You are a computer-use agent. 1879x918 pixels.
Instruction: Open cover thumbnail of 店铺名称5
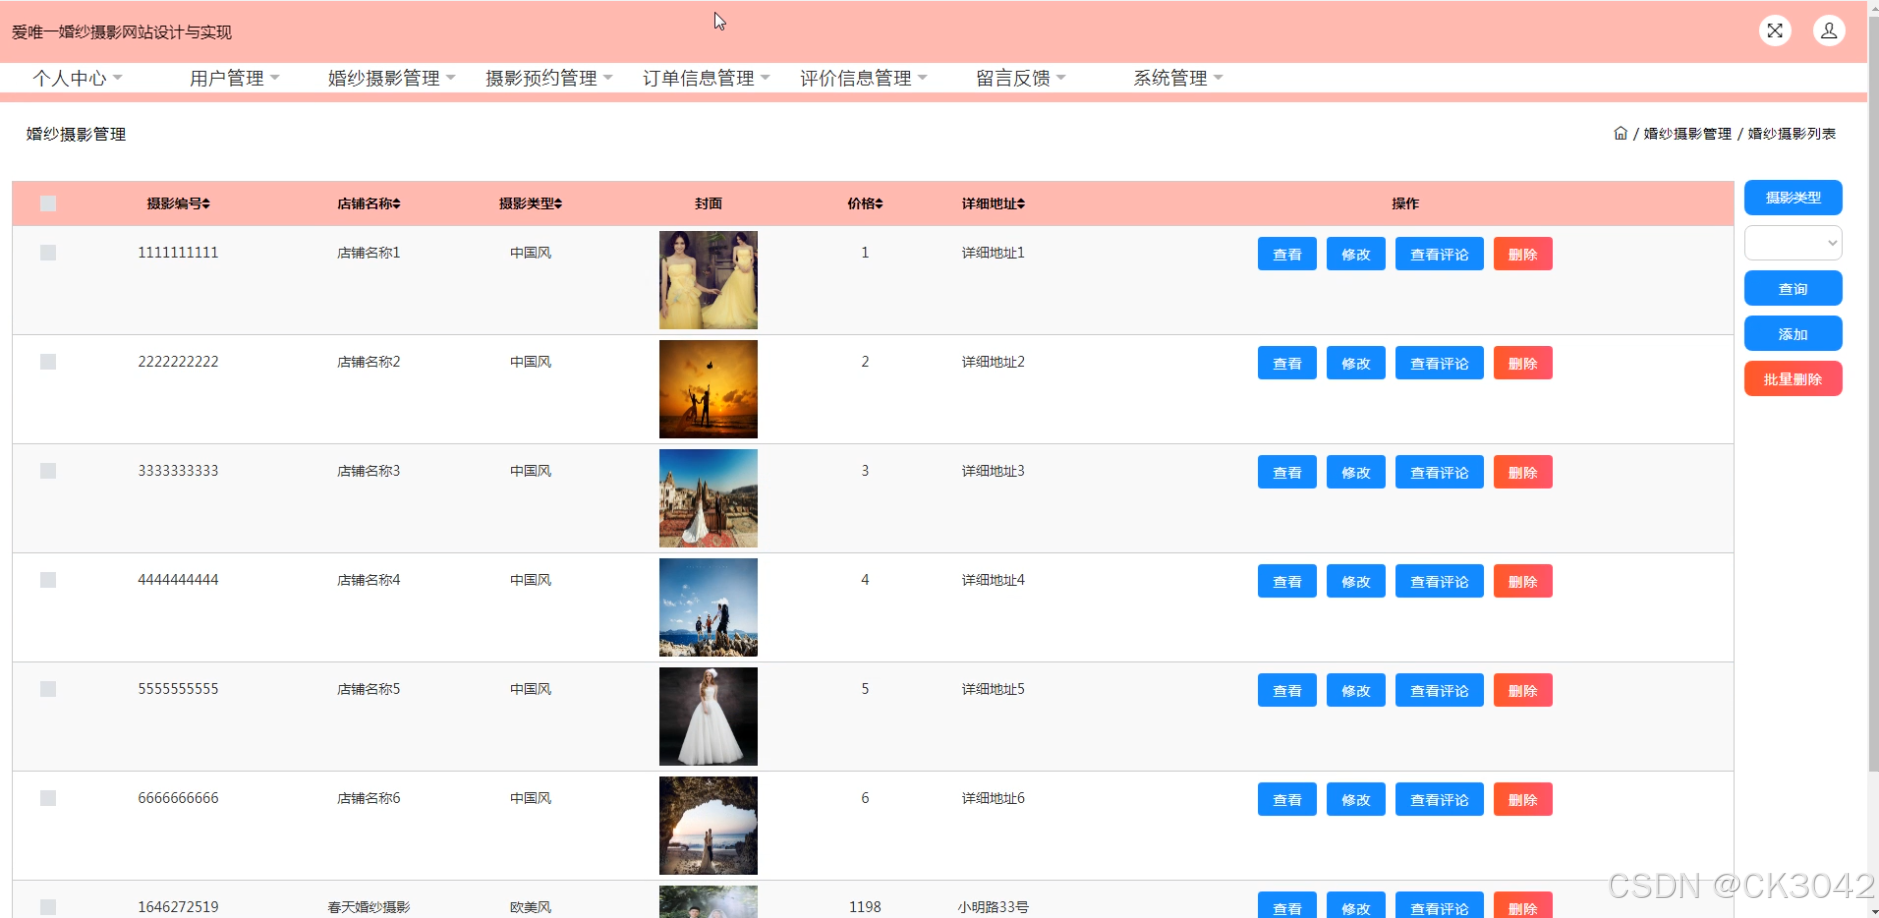pyautogui.click(x=708, y=716)
